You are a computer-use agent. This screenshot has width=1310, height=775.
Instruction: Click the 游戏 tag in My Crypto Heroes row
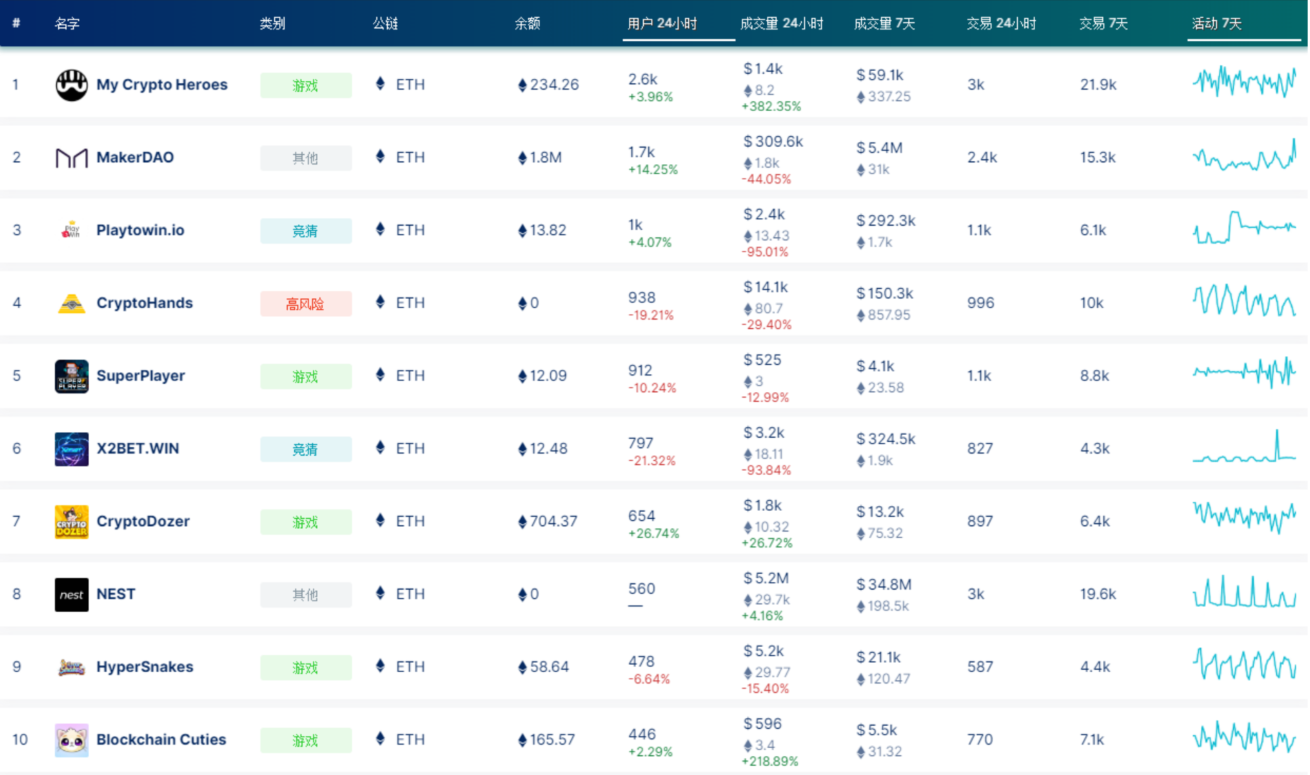coord(306,85)
